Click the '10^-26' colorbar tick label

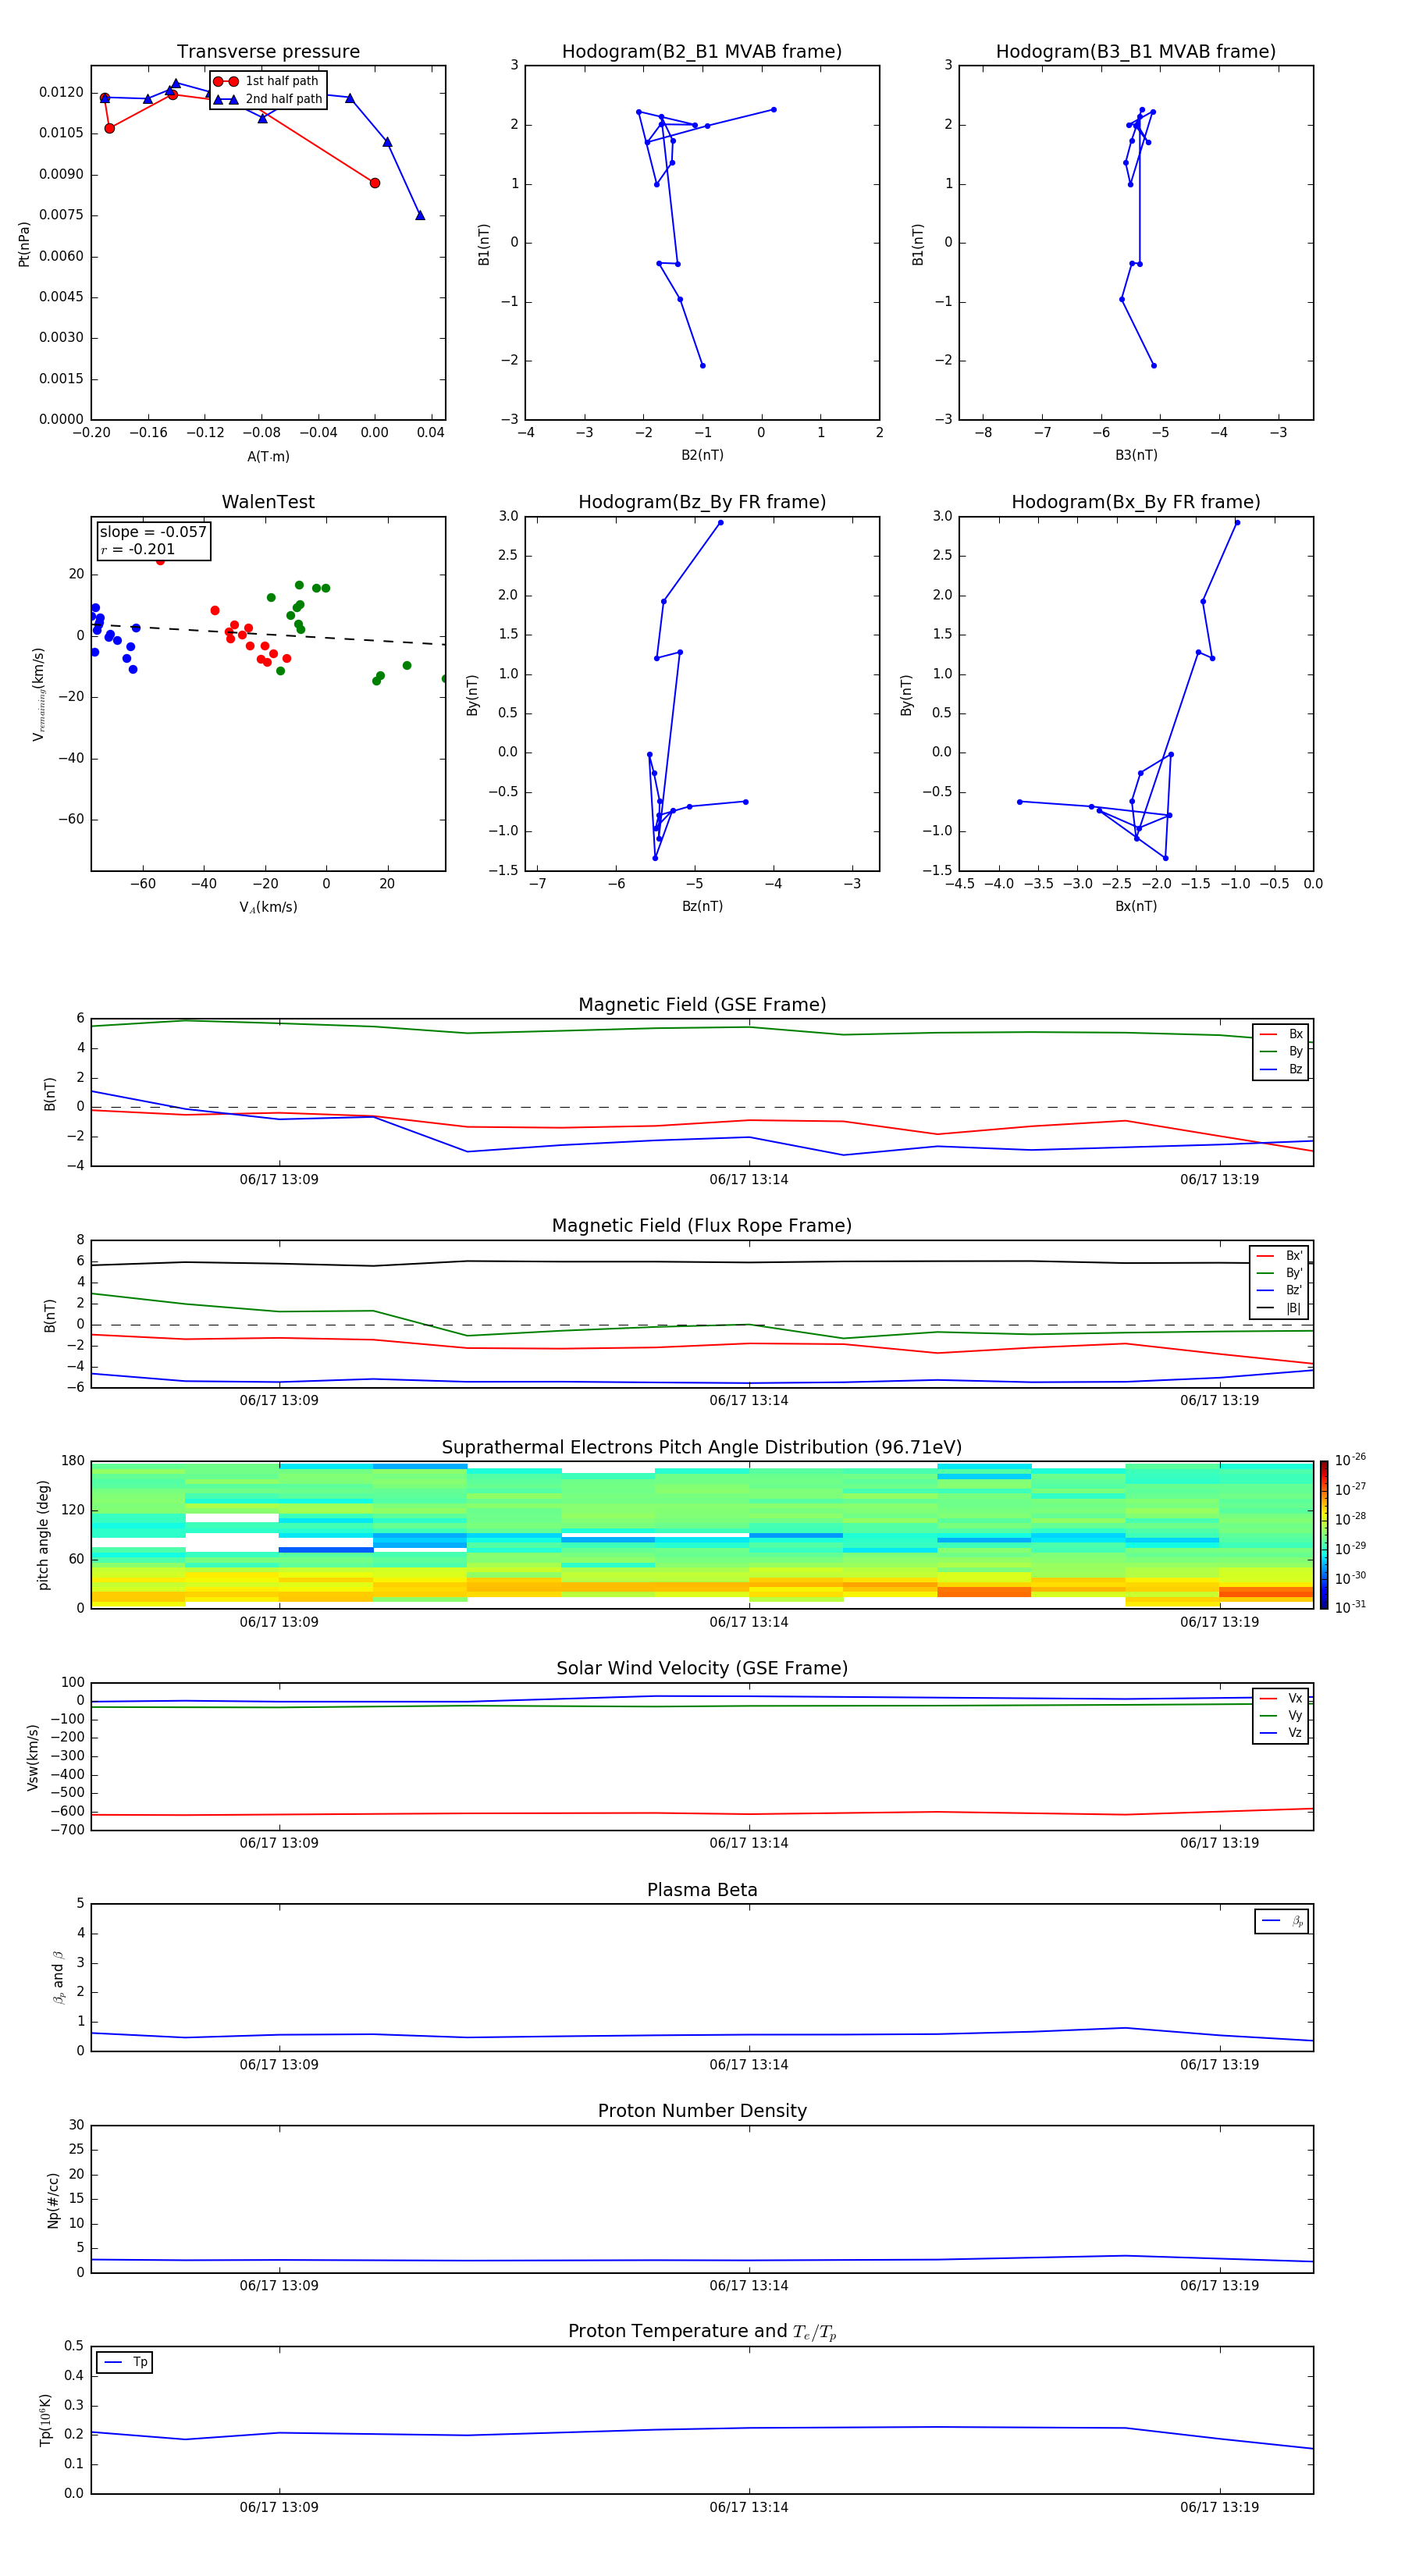pyautogui.click(x=1350, y=1460)
